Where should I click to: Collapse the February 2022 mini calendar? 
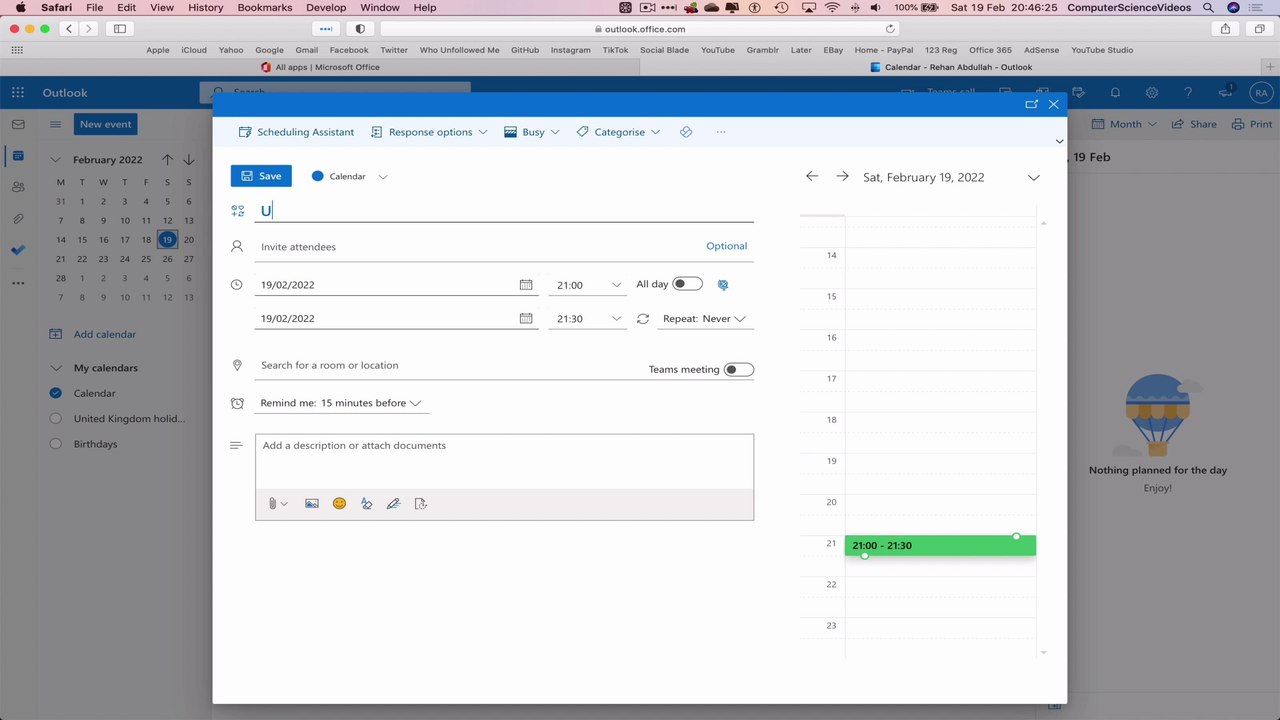click(x=56, y=160)
